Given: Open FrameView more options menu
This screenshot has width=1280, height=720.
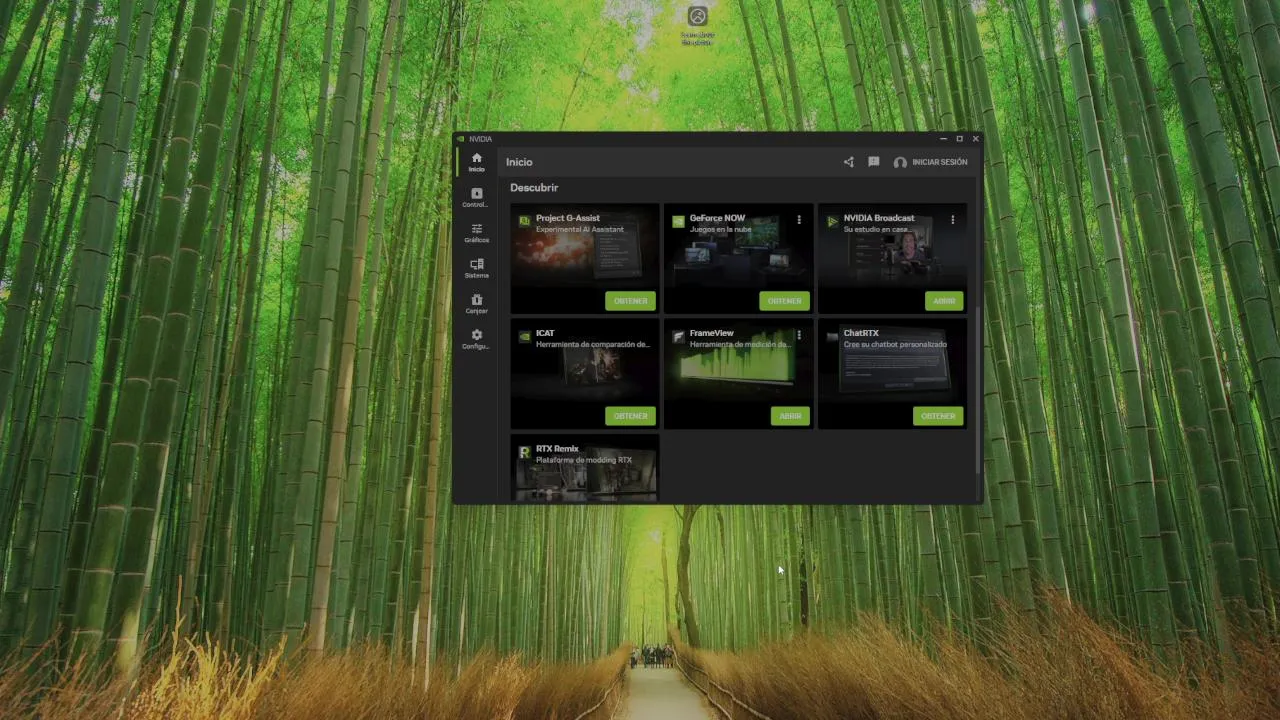Looking at the screenshot, I should click(x=798, y=335).
